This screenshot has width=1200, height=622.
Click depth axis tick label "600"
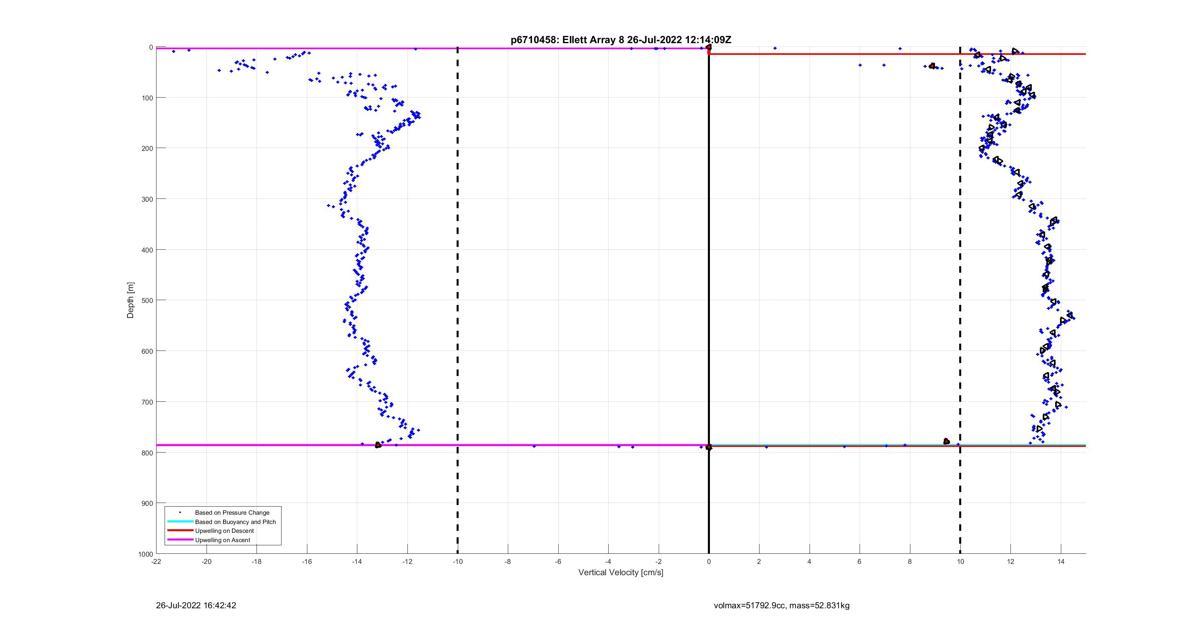tap(146, 351)
